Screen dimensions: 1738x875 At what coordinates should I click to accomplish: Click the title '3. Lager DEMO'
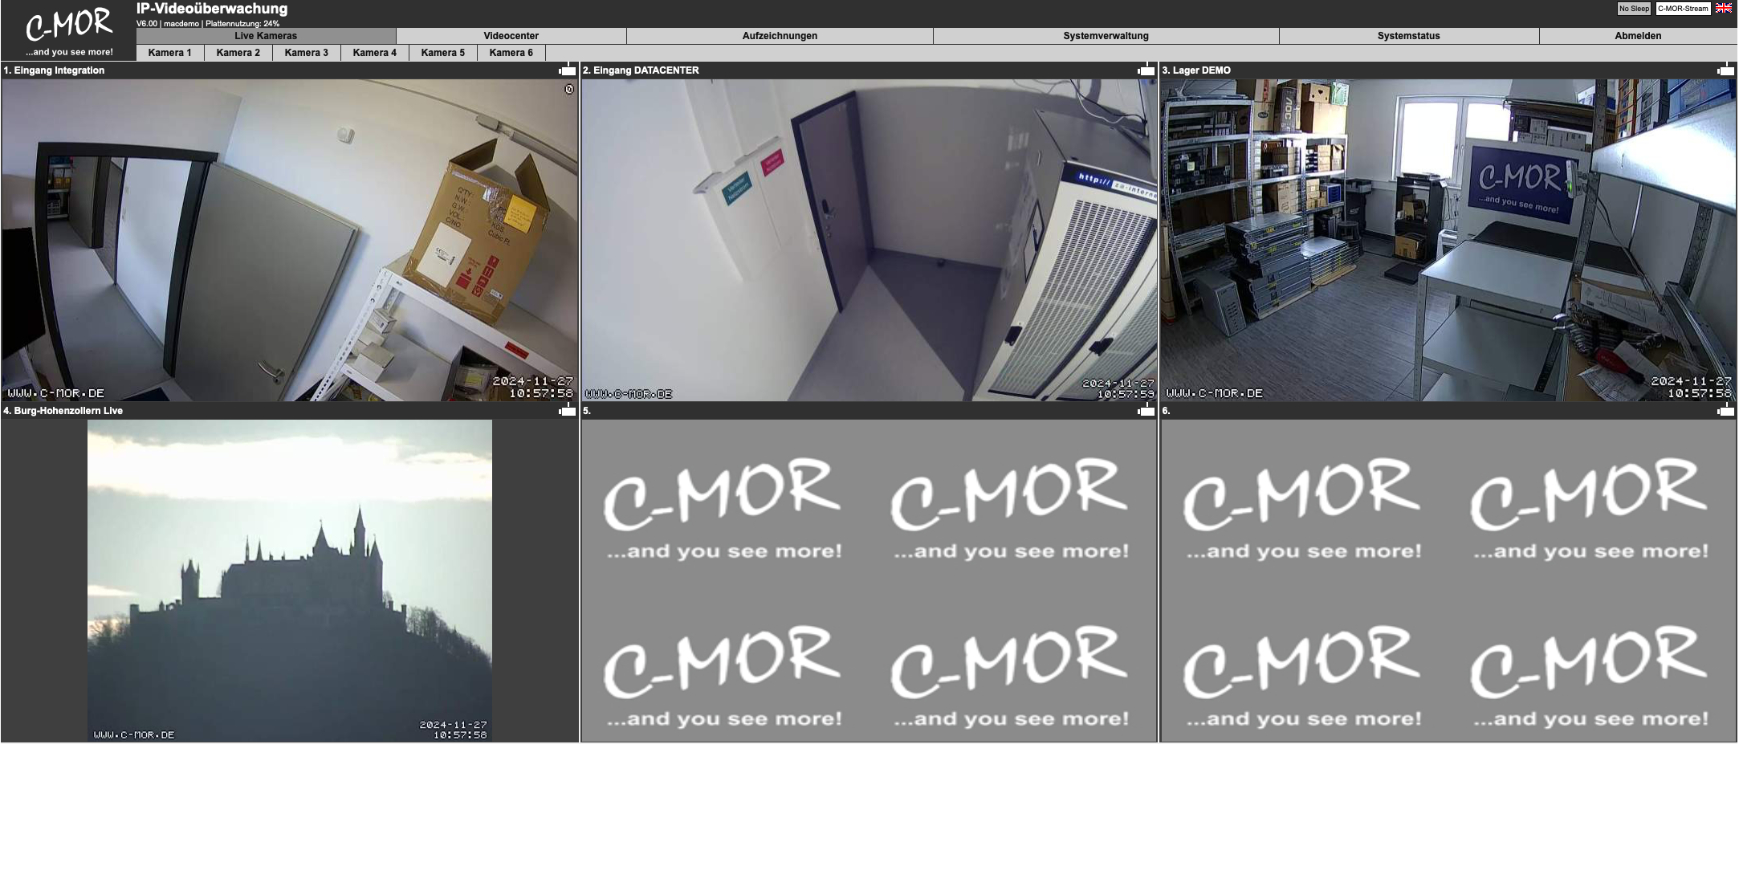point(1196,70)
